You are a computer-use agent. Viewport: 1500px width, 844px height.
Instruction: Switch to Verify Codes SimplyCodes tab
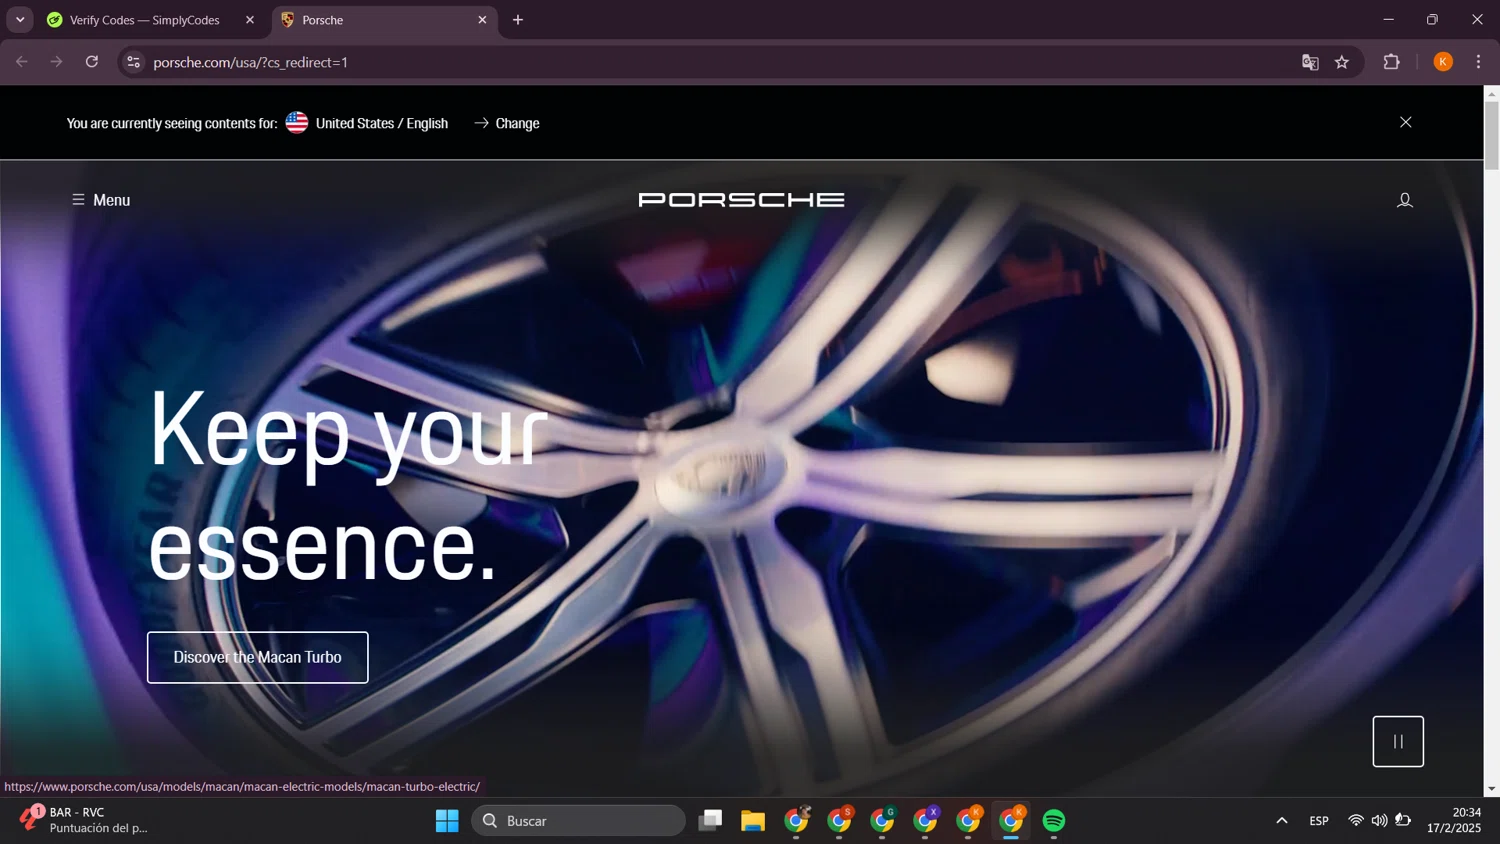coord(145,20)
